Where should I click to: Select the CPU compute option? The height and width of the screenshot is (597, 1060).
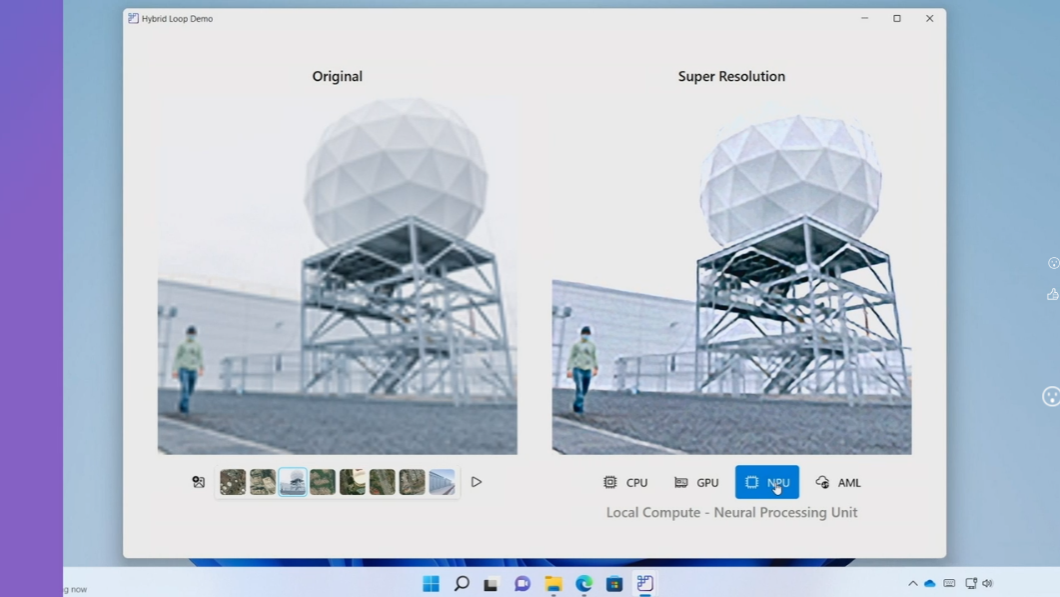[626, 482]
